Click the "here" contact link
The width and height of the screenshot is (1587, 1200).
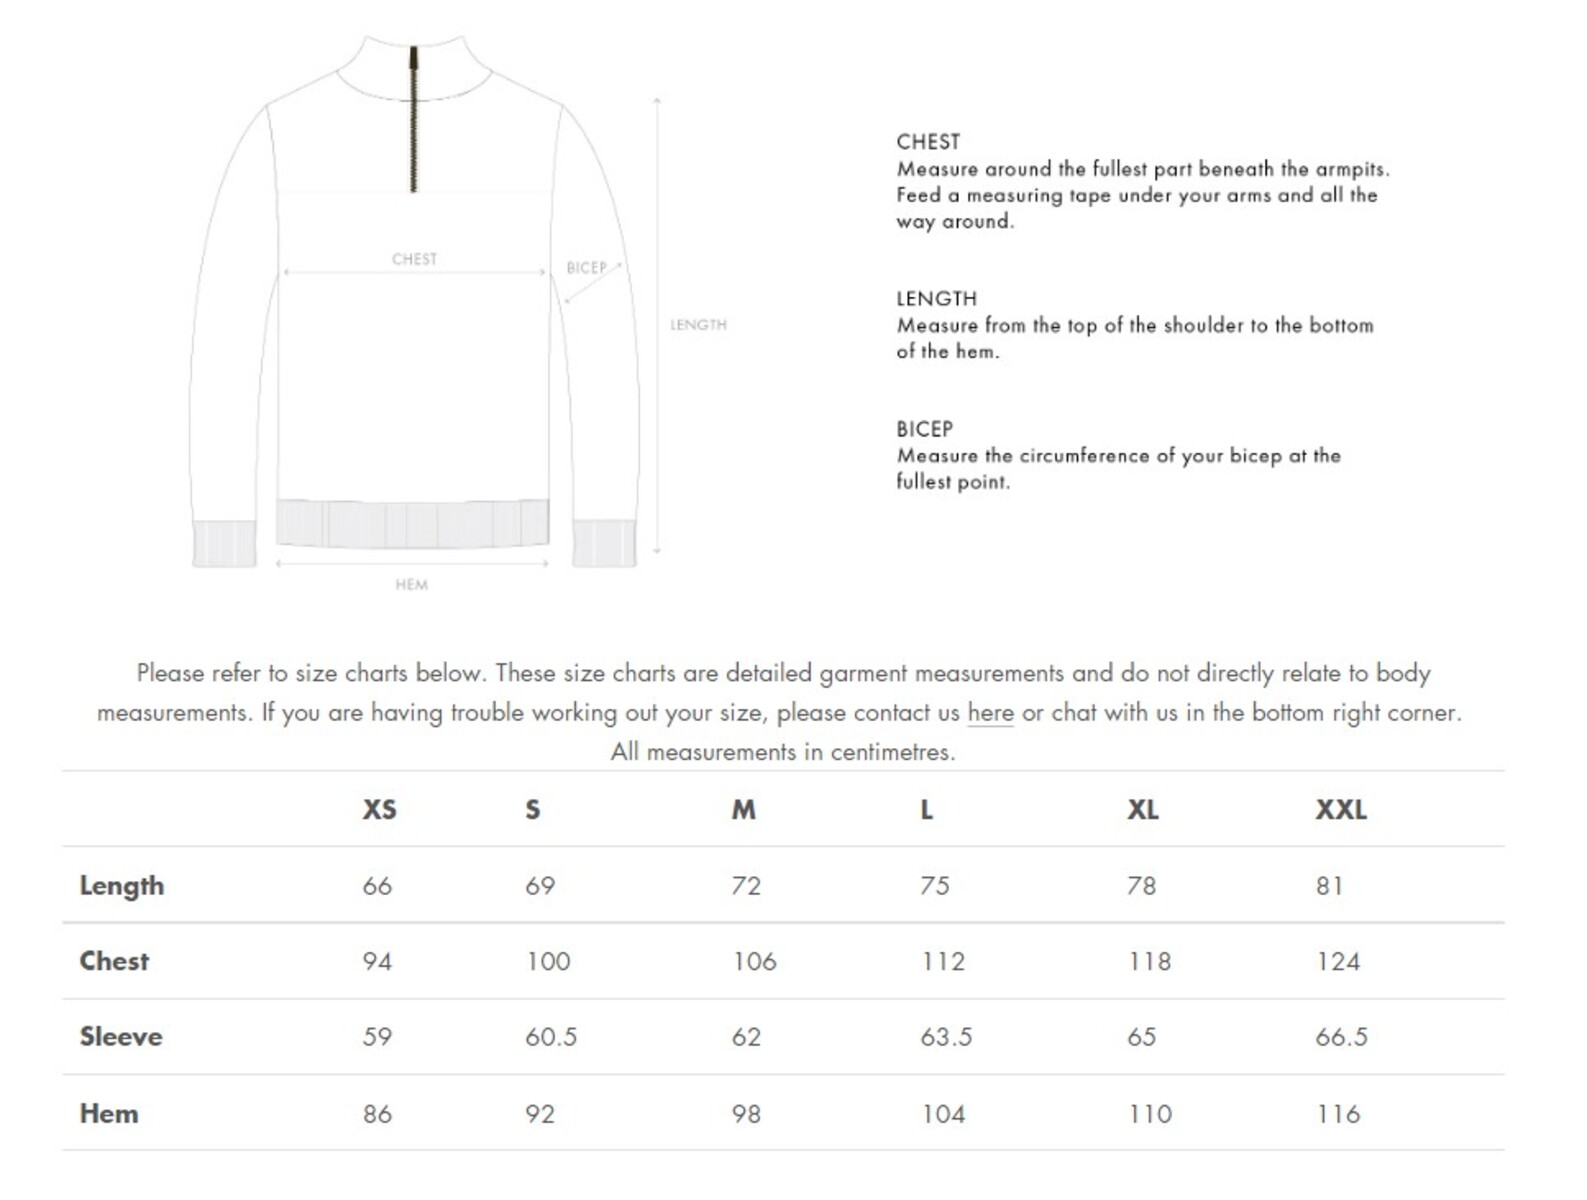pos(990,713)
